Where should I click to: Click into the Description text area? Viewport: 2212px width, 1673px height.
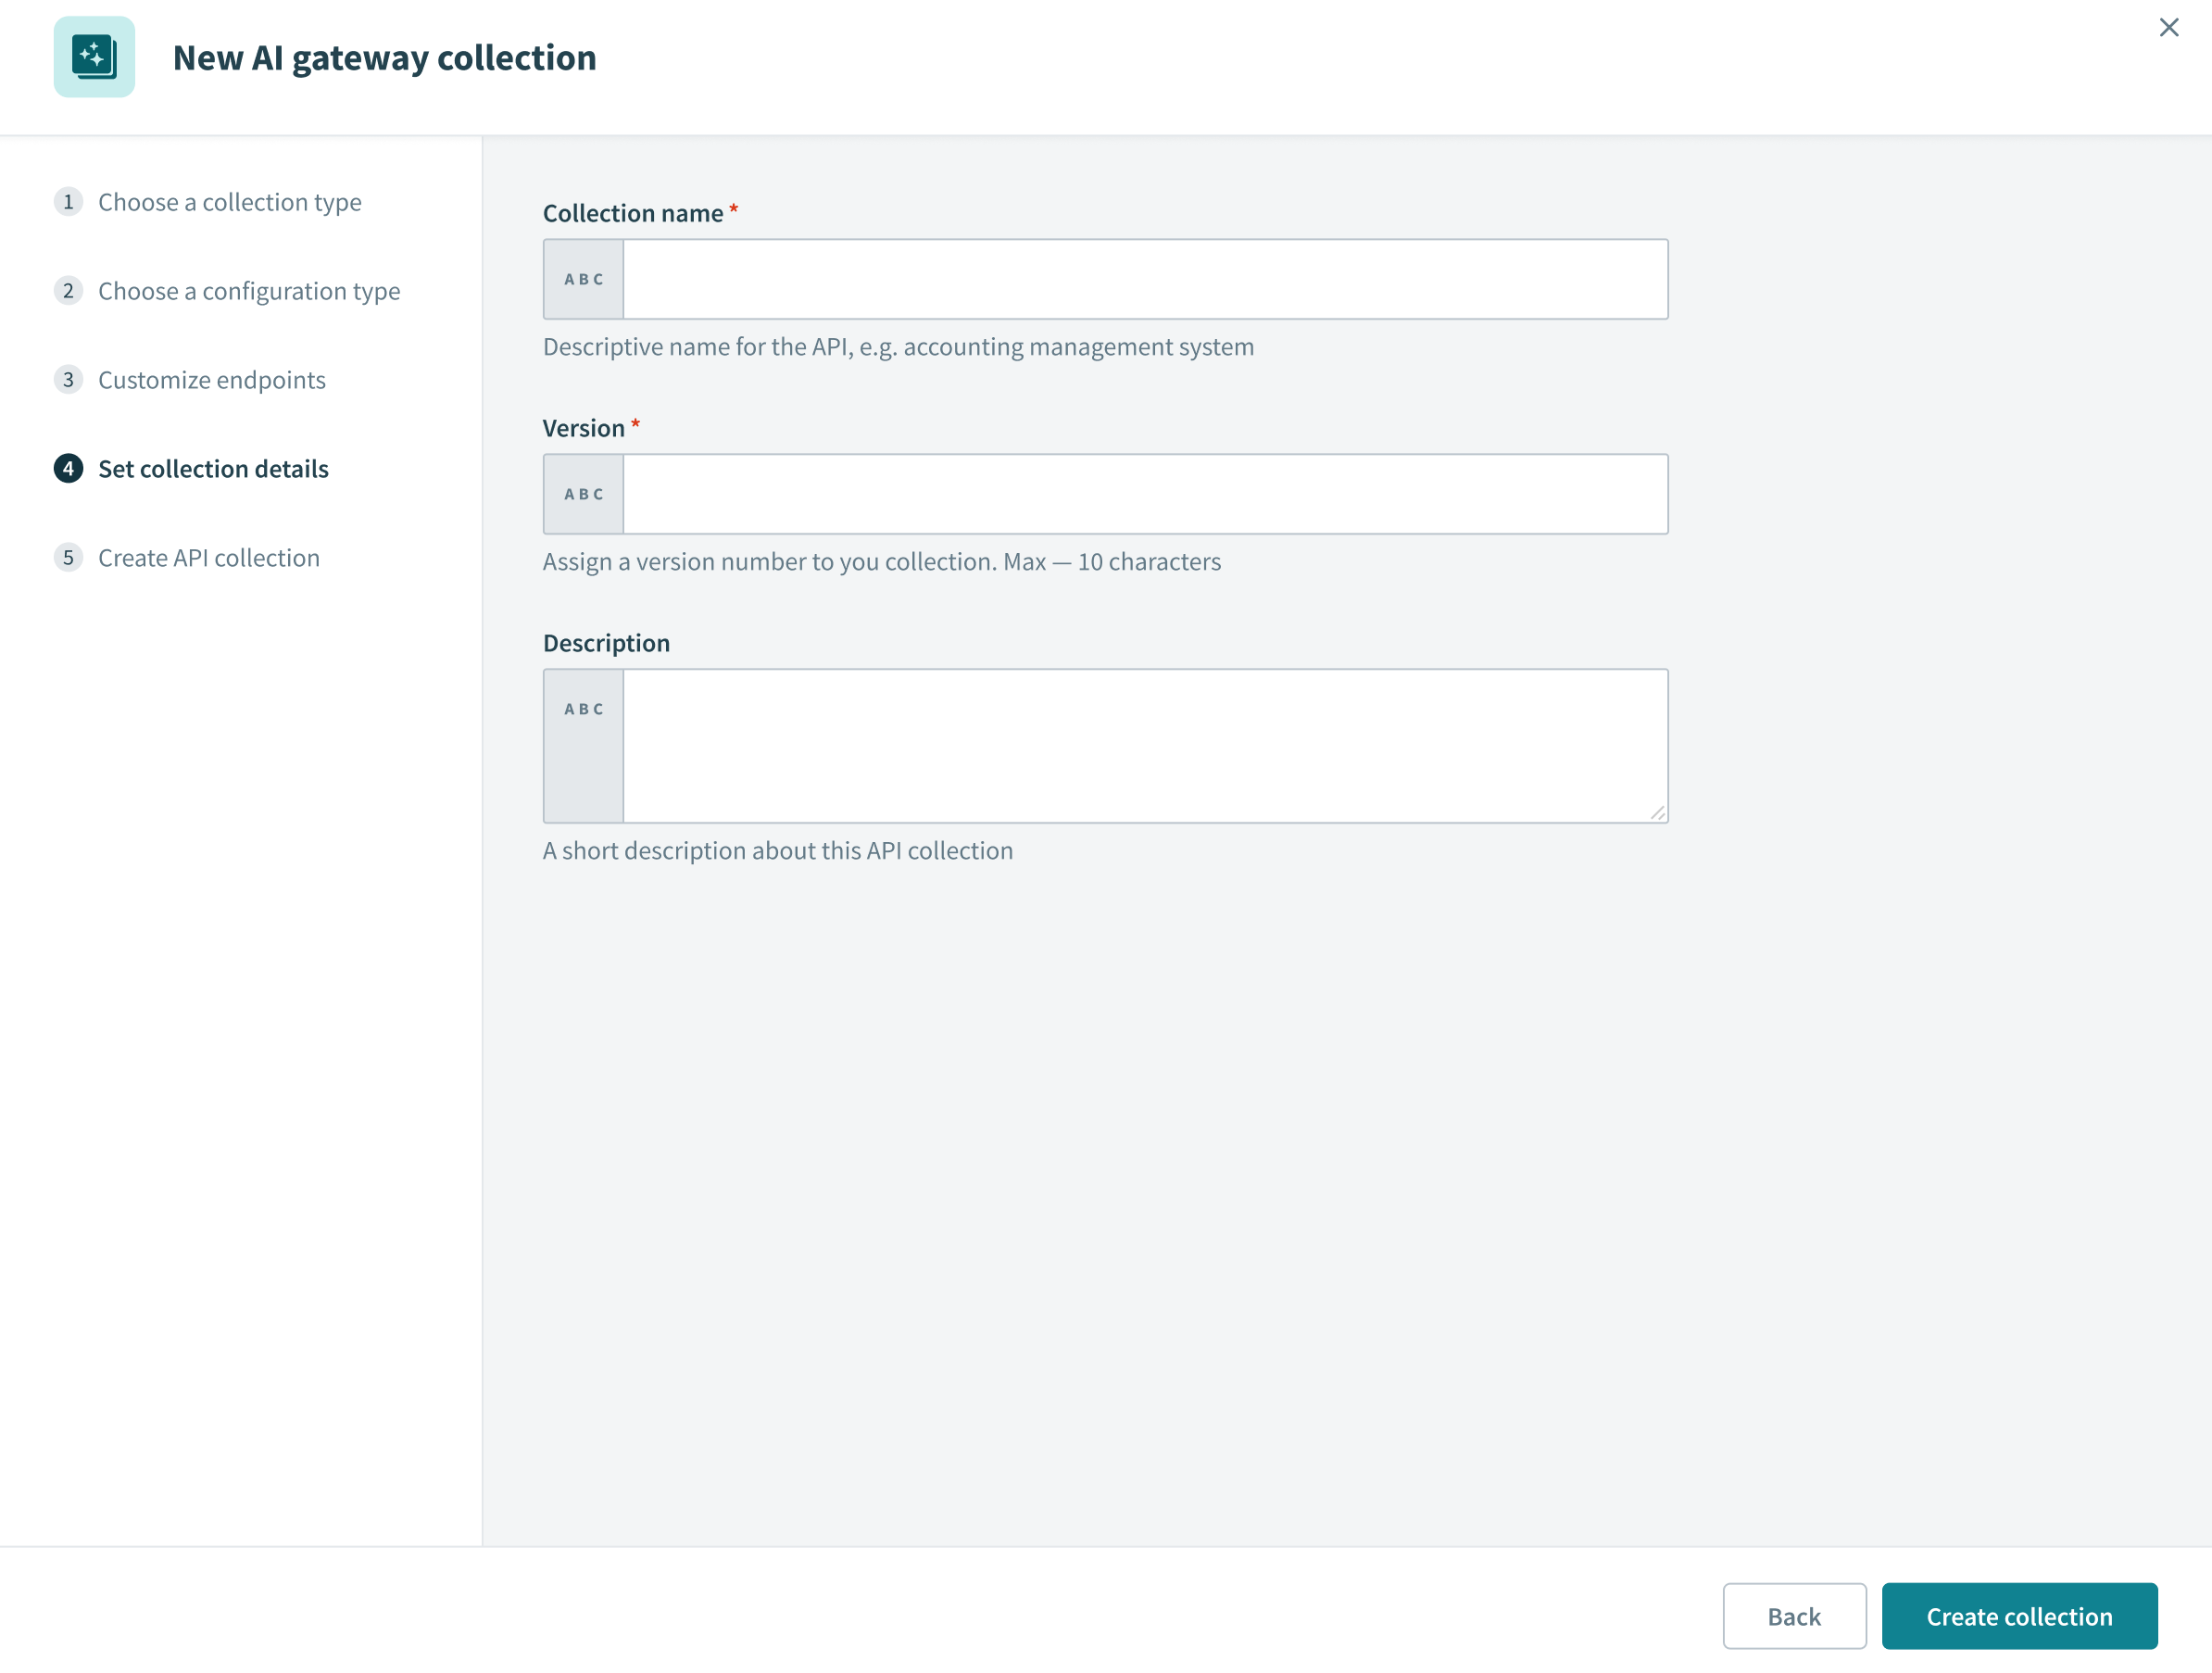point(1145,746)
